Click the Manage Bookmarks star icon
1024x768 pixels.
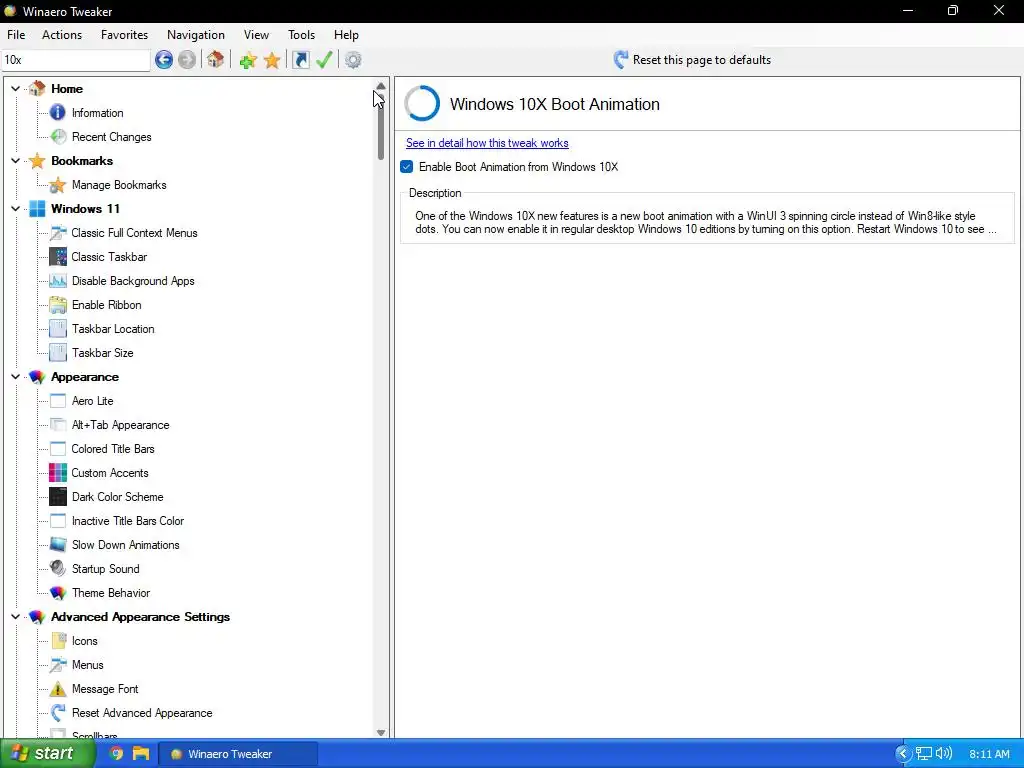(x=58, y=185)
